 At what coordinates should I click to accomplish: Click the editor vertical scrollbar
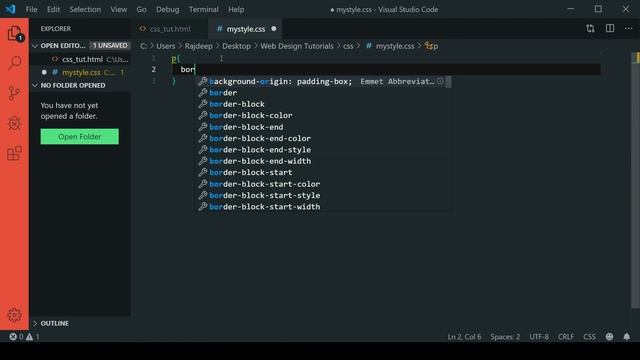[636, 180]
